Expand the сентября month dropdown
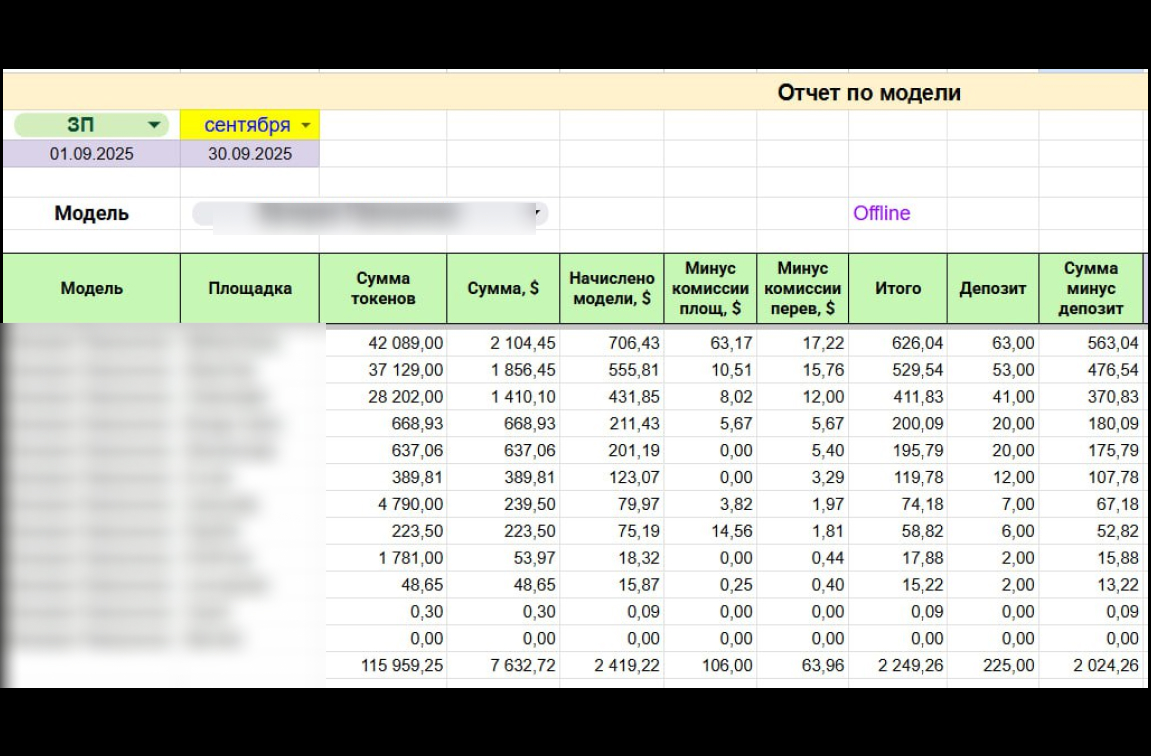The width and height of the screenshot is (1151, 756). pos(250,125)
